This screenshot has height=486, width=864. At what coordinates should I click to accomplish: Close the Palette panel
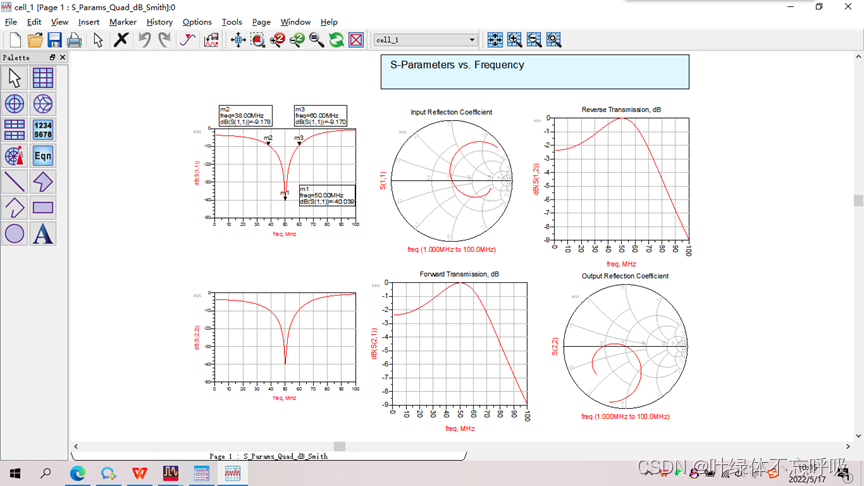coord(62,57)
